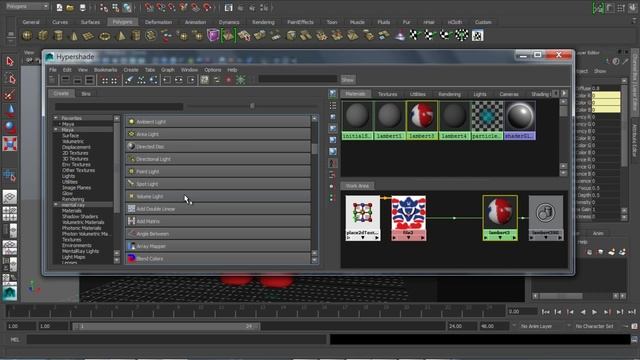Switch to the Bins tab
This screenshot has width=640, height=360.
pyautogui.click(x=86, y=93)
